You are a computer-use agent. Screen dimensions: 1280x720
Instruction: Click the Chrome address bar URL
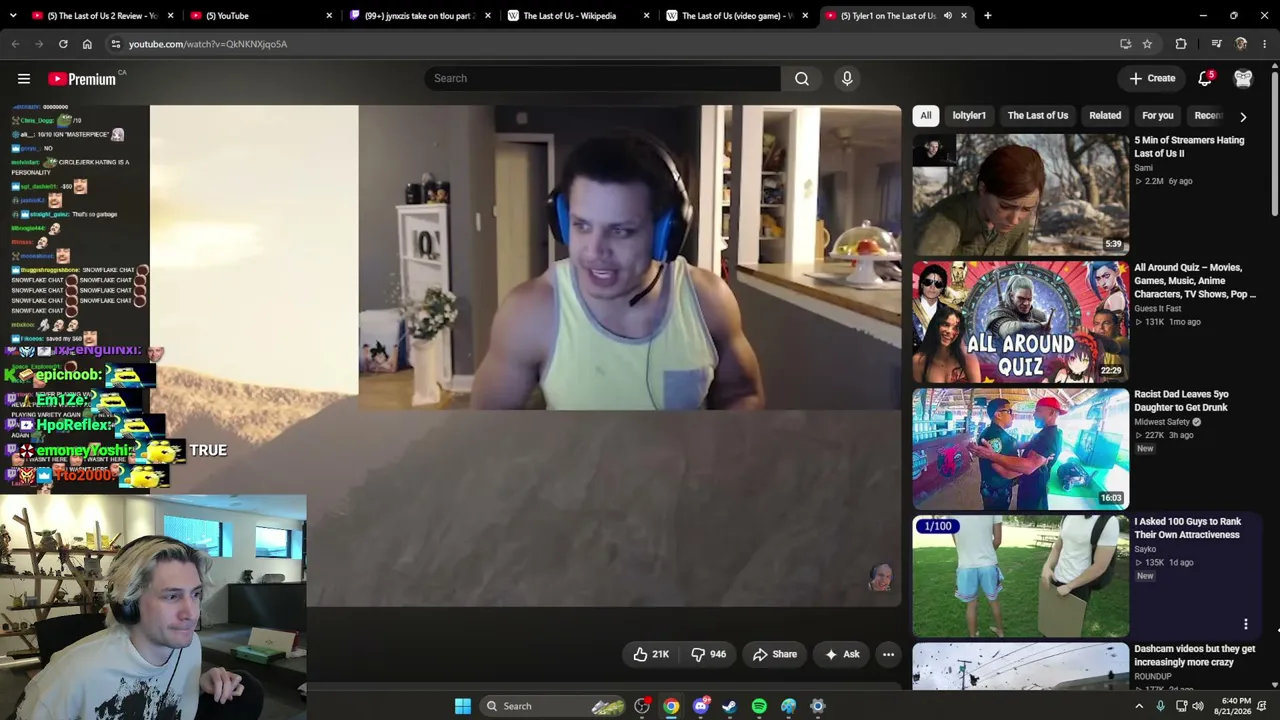click(208, 44)
